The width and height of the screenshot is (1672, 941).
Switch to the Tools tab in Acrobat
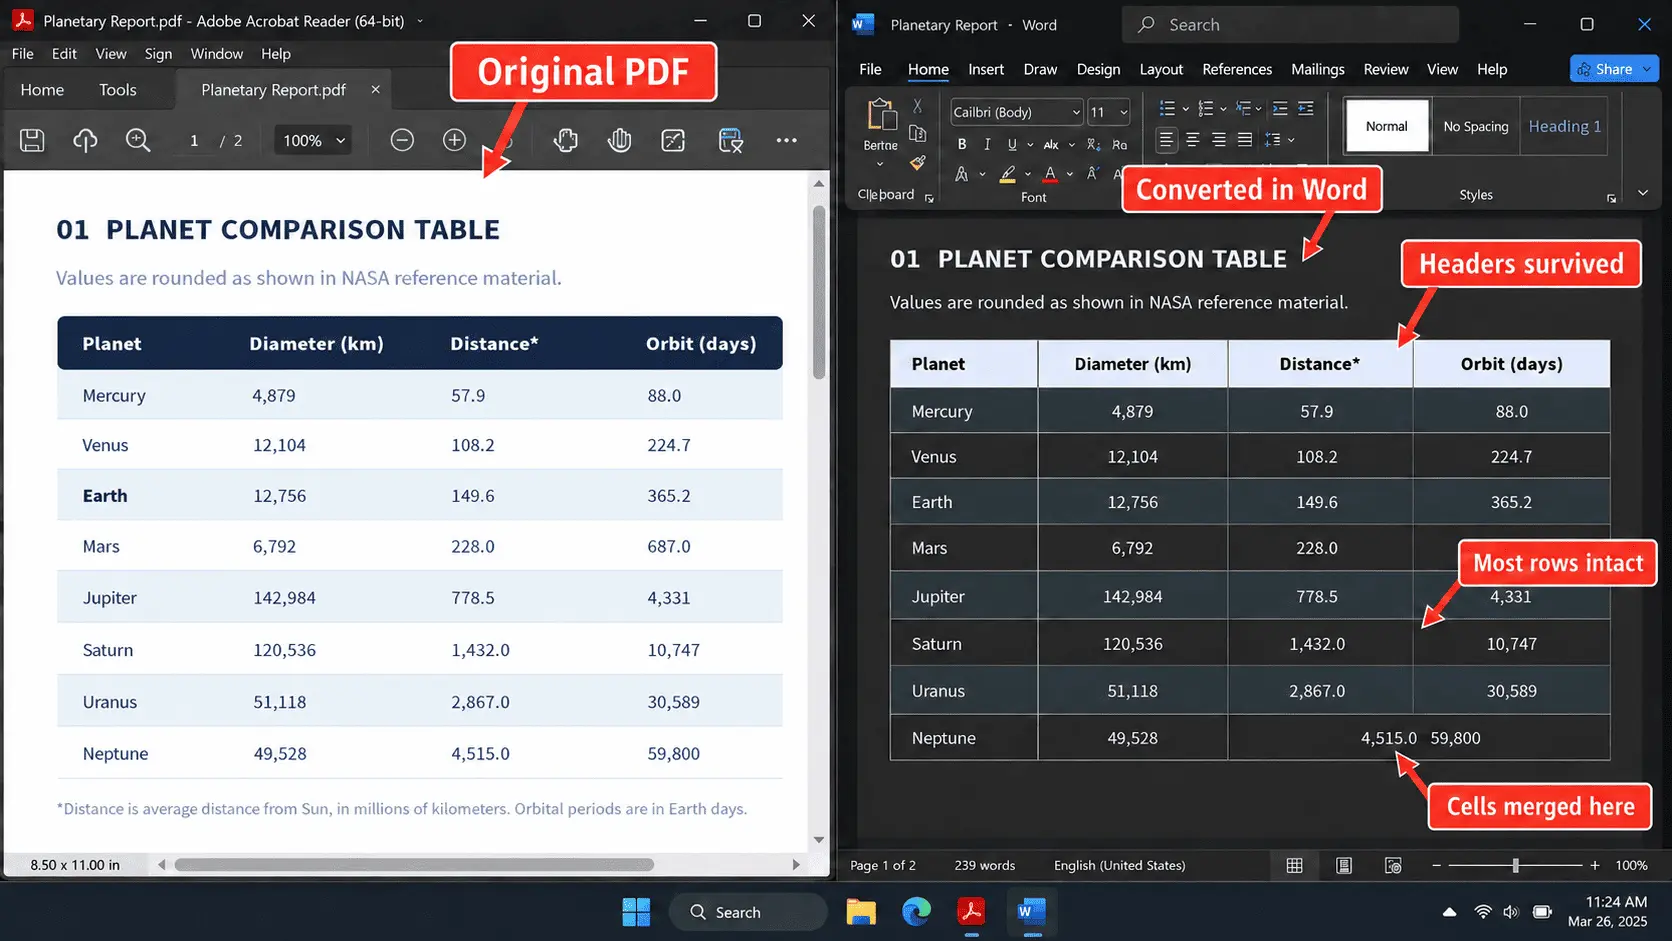point(118,90)
